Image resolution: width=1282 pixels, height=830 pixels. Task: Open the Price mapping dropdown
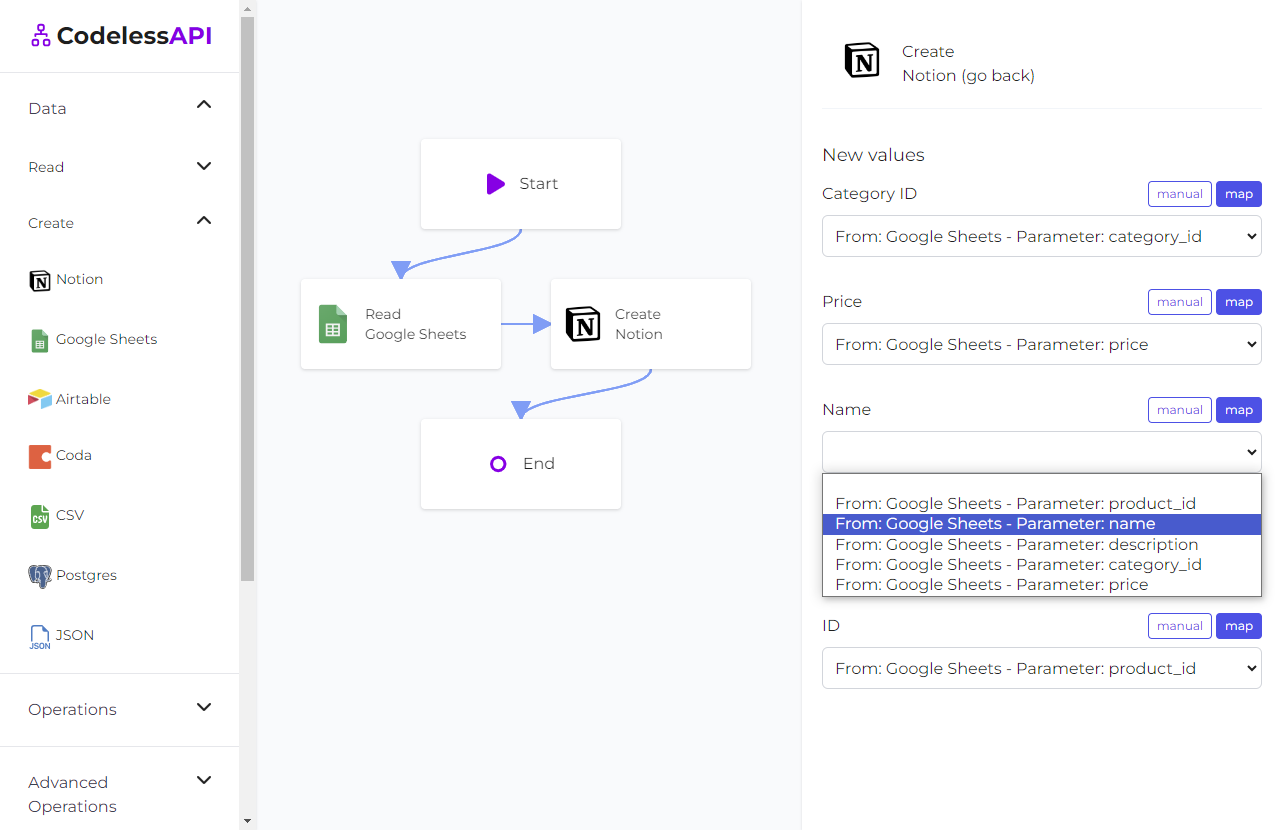1042,344
